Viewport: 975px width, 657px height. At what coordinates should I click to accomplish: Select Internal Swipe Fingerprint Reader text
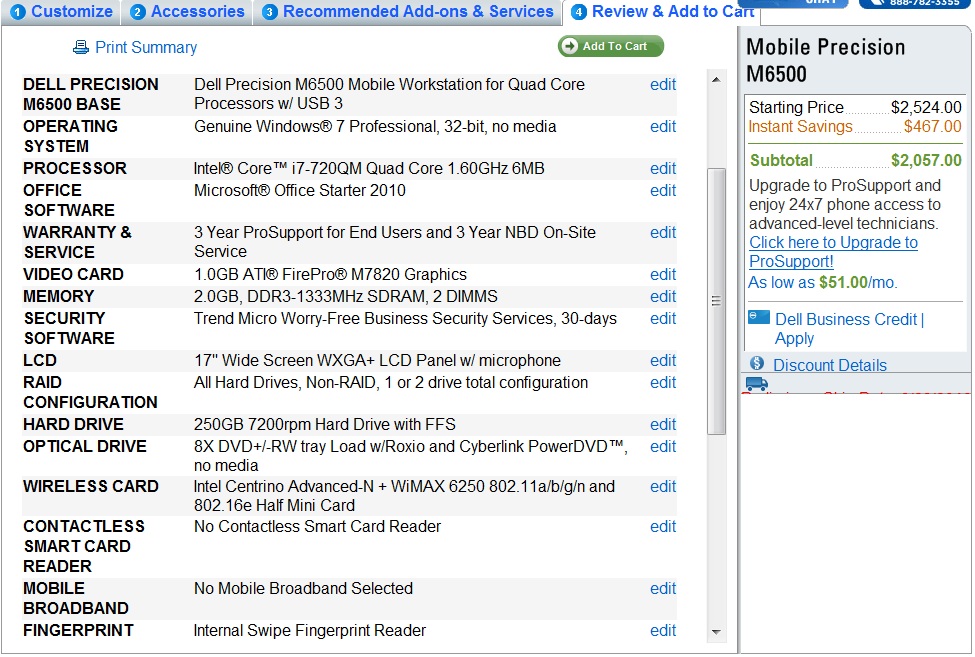tap(310, 631)
